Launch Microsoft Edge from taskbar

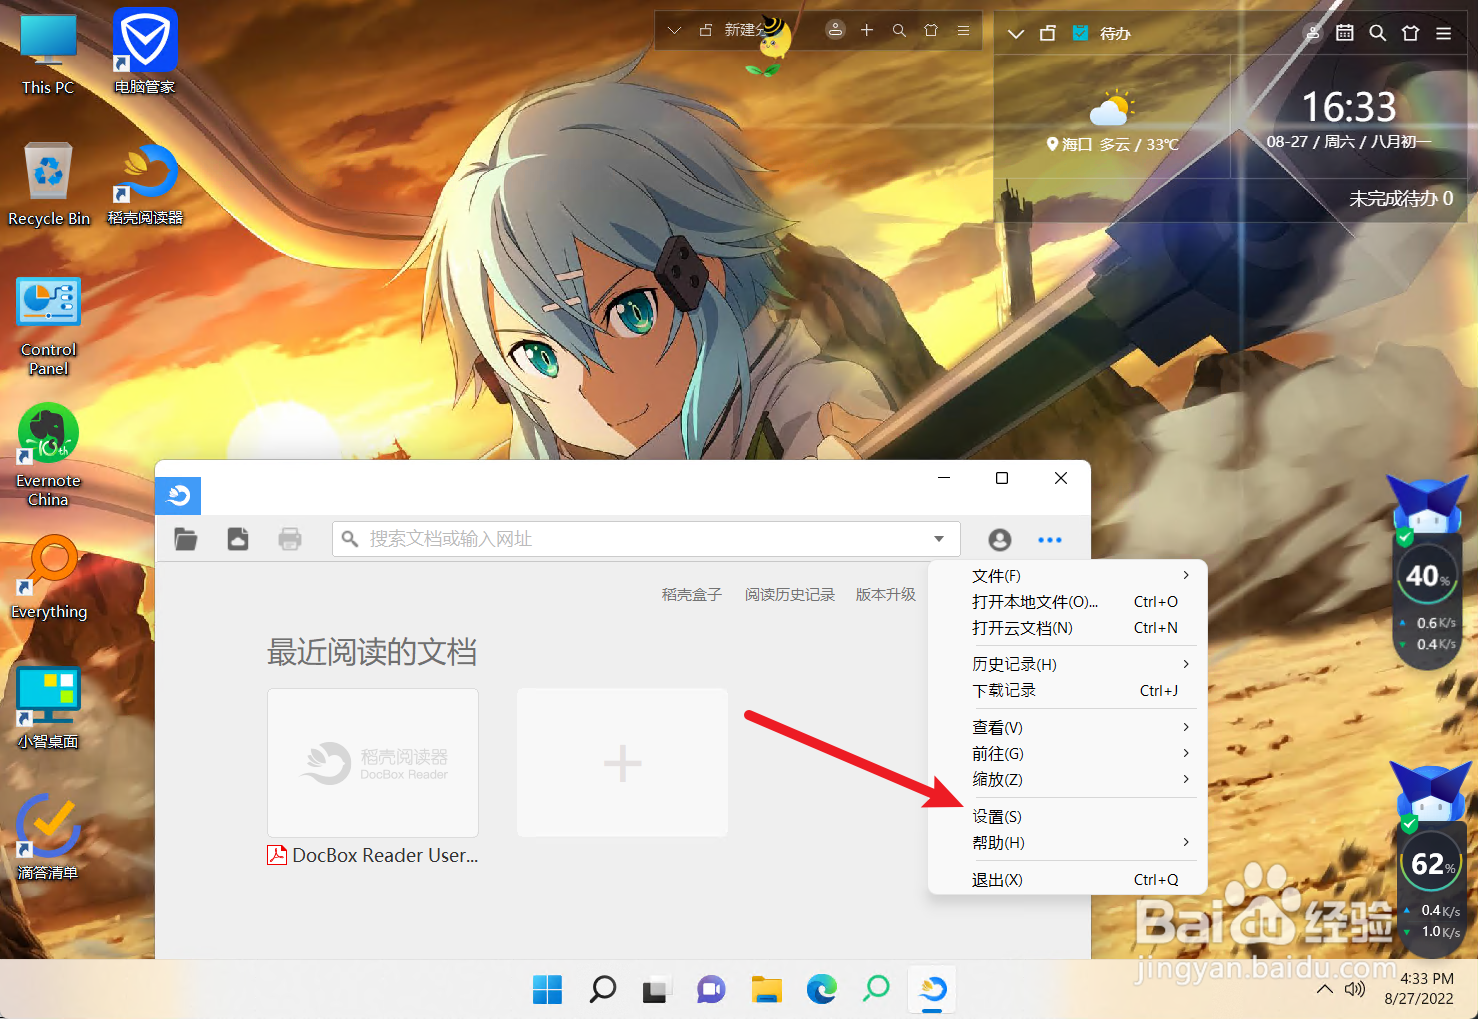click(821, 989)
